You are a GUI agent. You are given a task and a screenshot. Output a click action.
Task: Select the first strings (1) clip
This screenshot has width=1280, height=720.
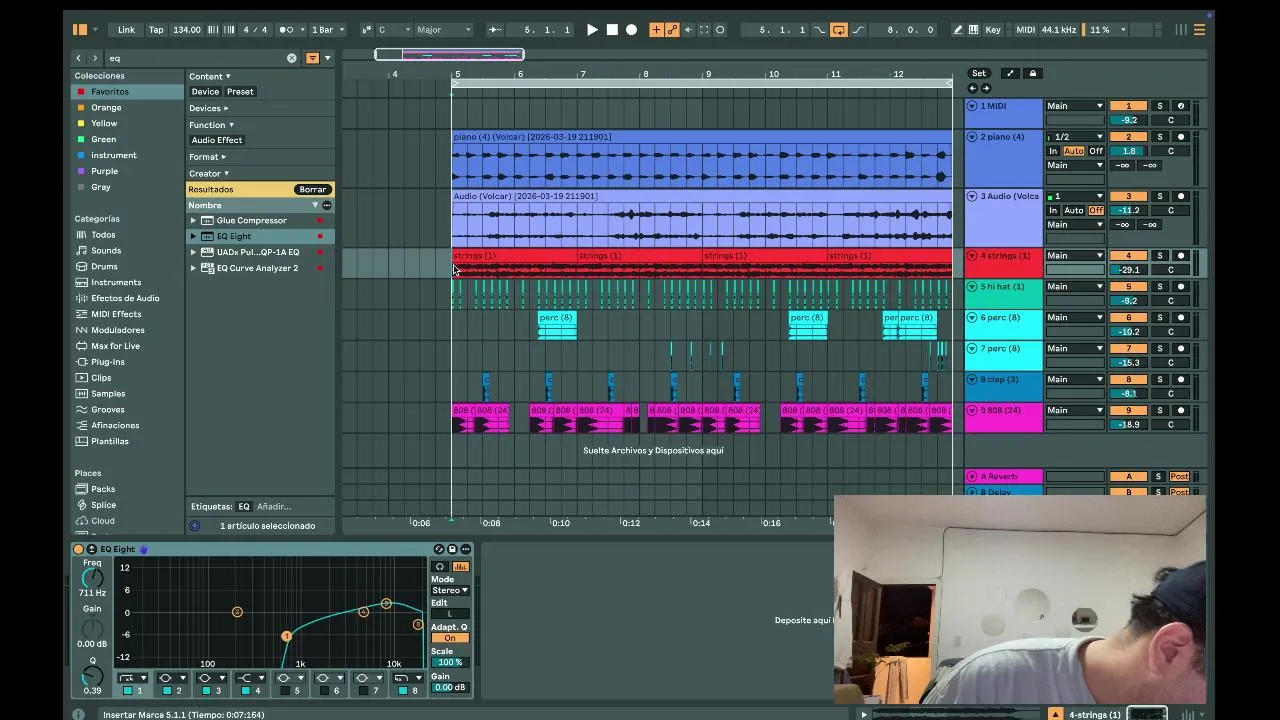(515, 256)
